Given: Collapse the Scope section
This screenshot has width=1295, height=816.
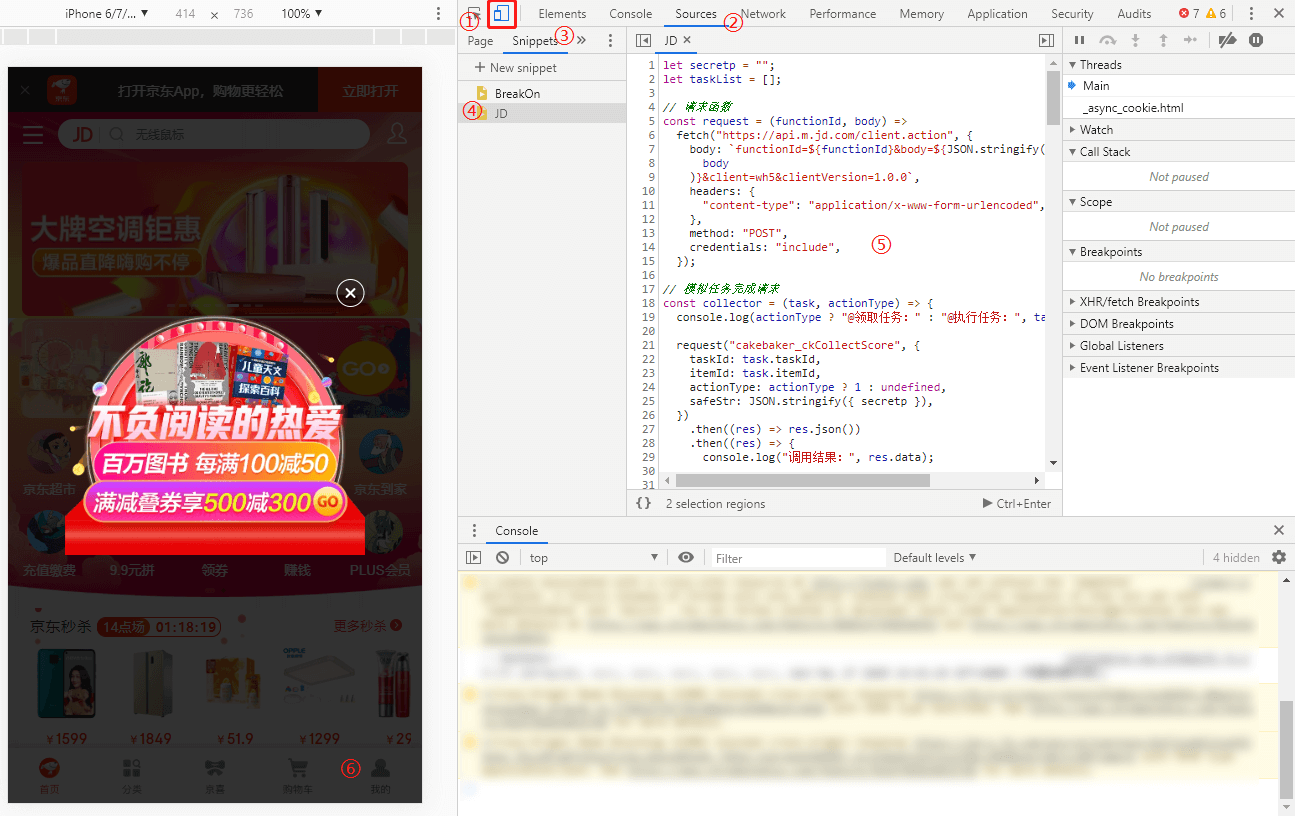Looking at the screenshot, I should tap(1179, 202).
